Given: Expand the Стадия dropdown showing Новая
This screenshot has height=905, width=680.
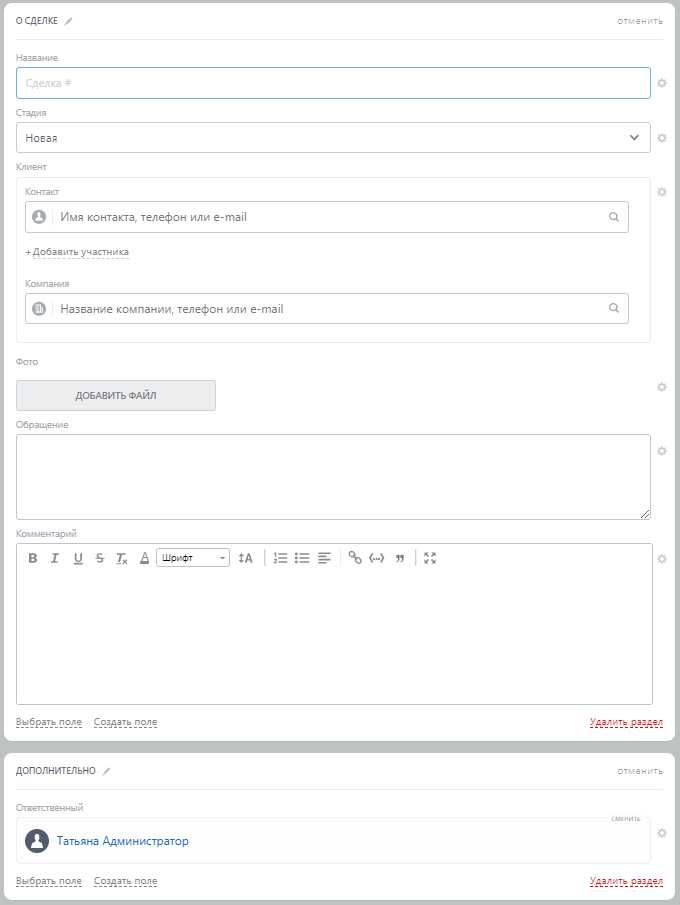Looking at the screenshot, I should pyautogui.click(x=333, y=138).
